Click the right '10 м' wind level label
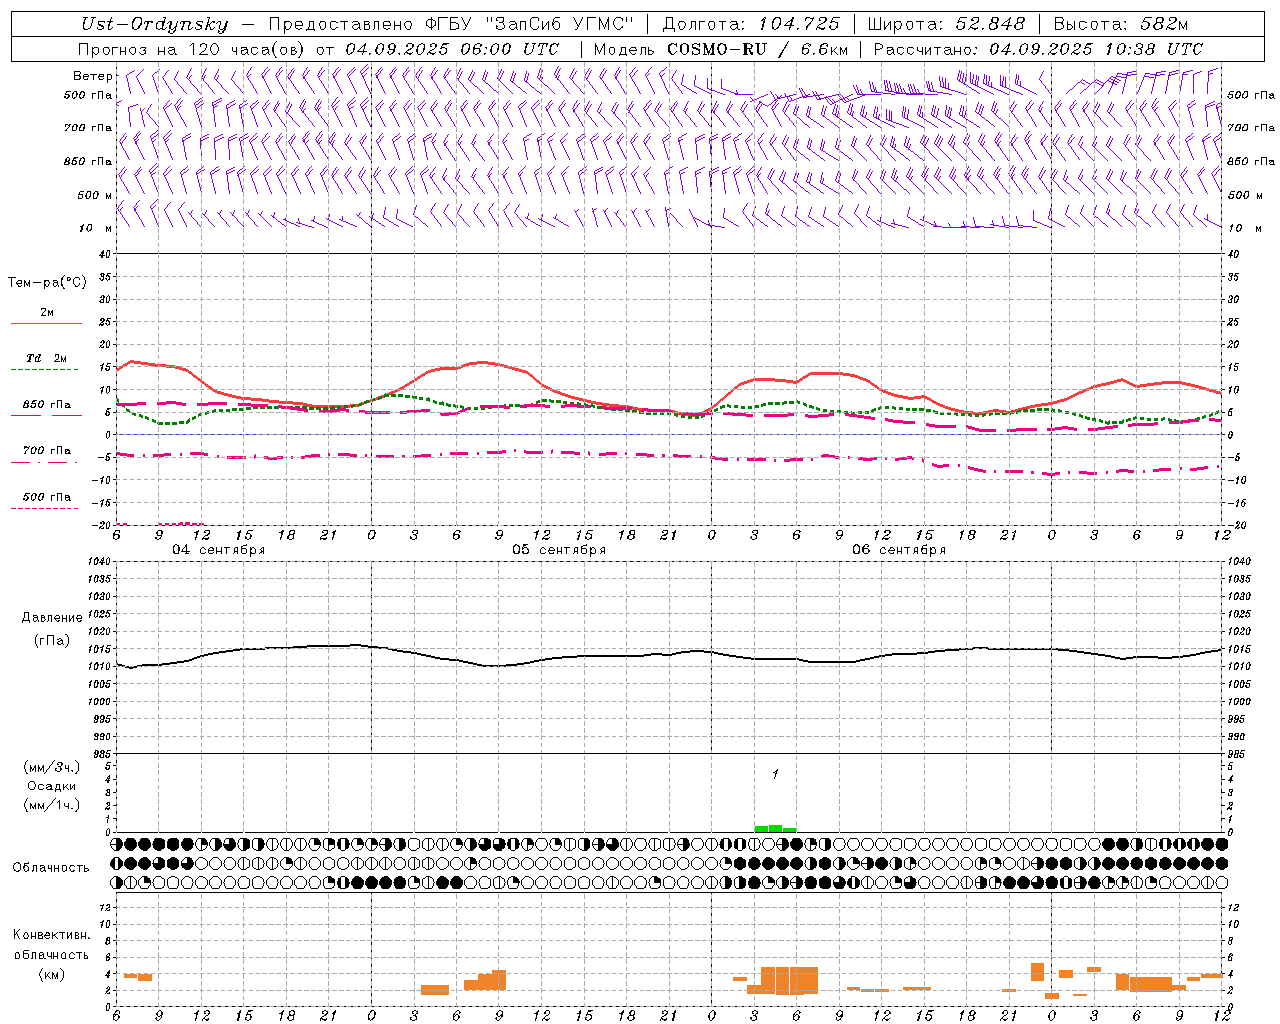This screenshot has height=1024, width=1280. tap(1245, 228)
